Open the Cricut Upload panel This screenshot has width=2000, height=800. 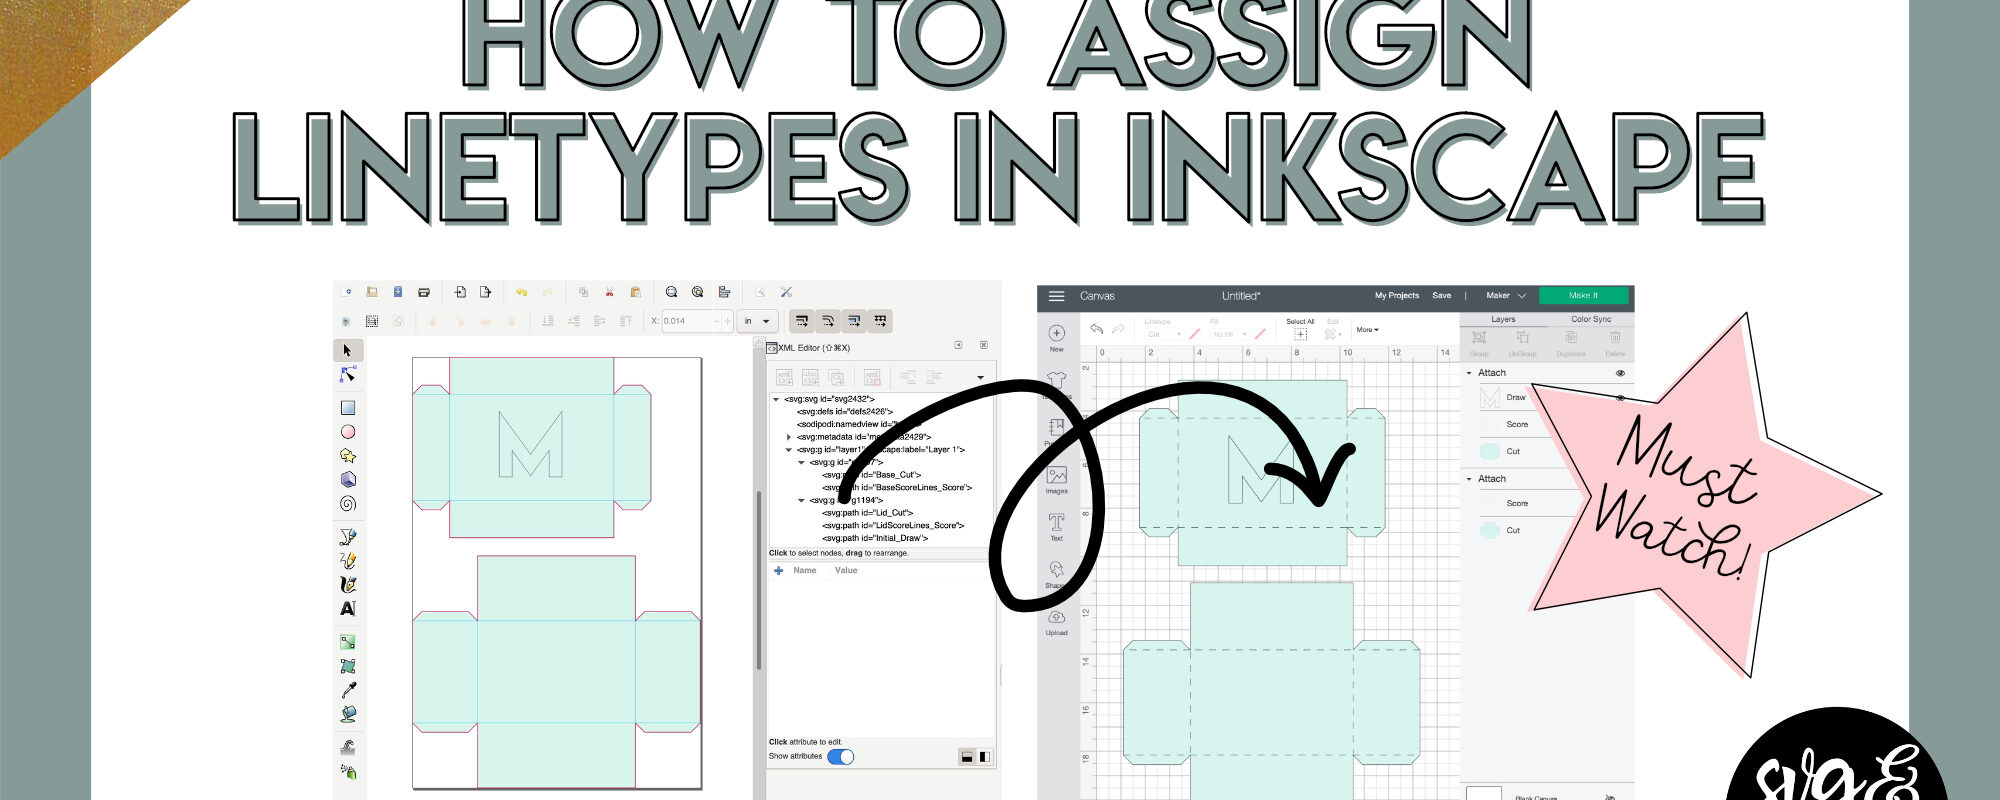point(1056,622)
